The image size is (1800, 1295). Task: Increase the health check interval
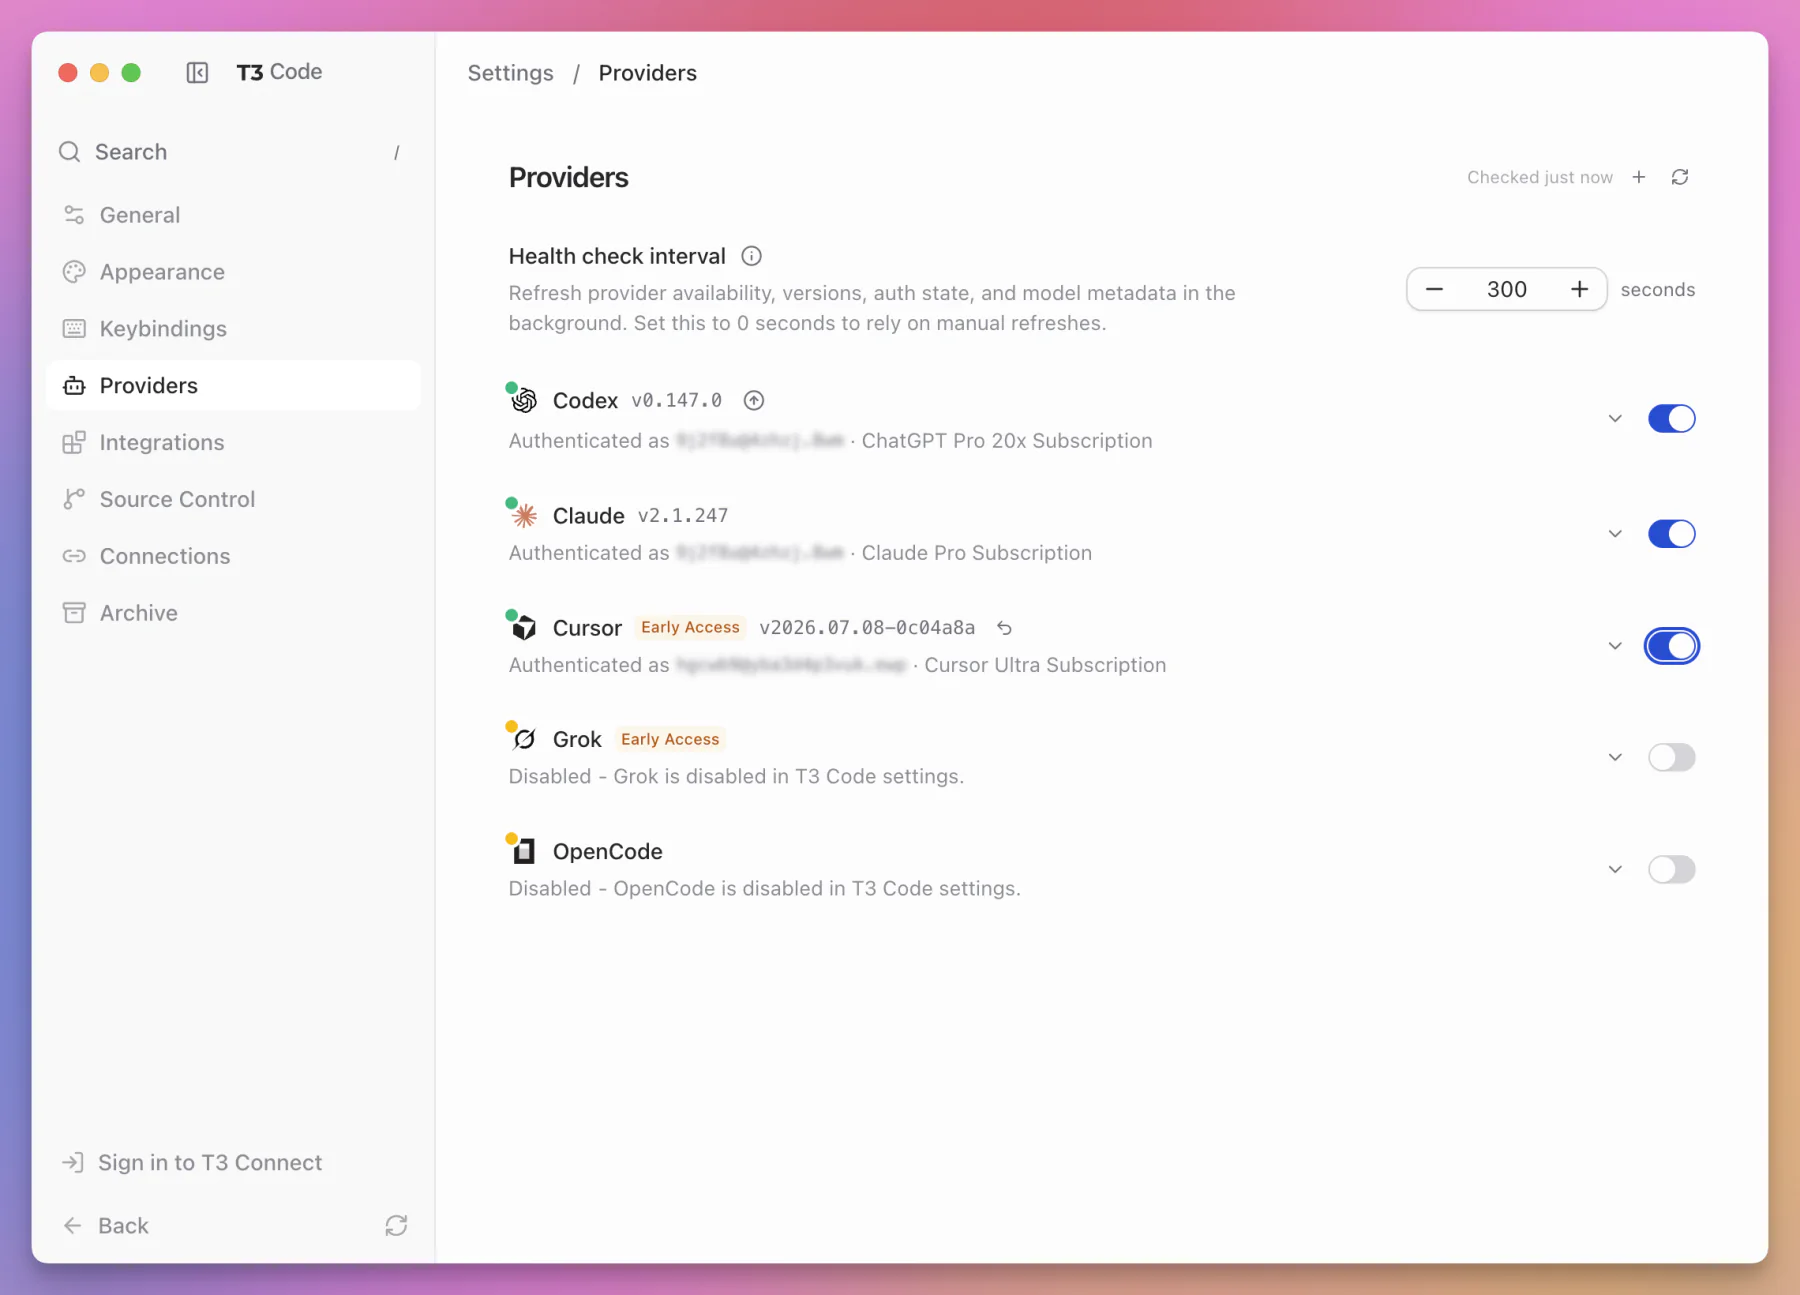1579,289
